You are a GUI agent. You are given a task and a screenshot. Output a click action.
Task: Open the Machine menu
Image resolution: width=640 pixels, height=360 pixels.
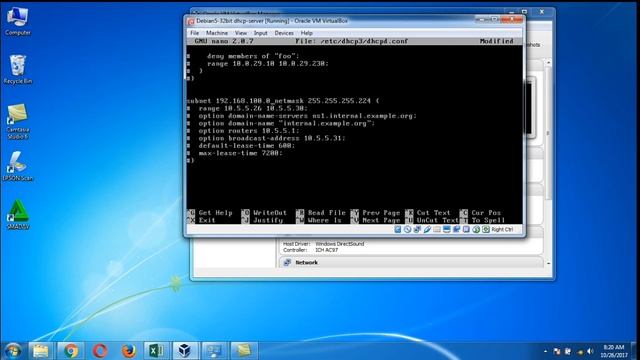(x=217, y=33)
